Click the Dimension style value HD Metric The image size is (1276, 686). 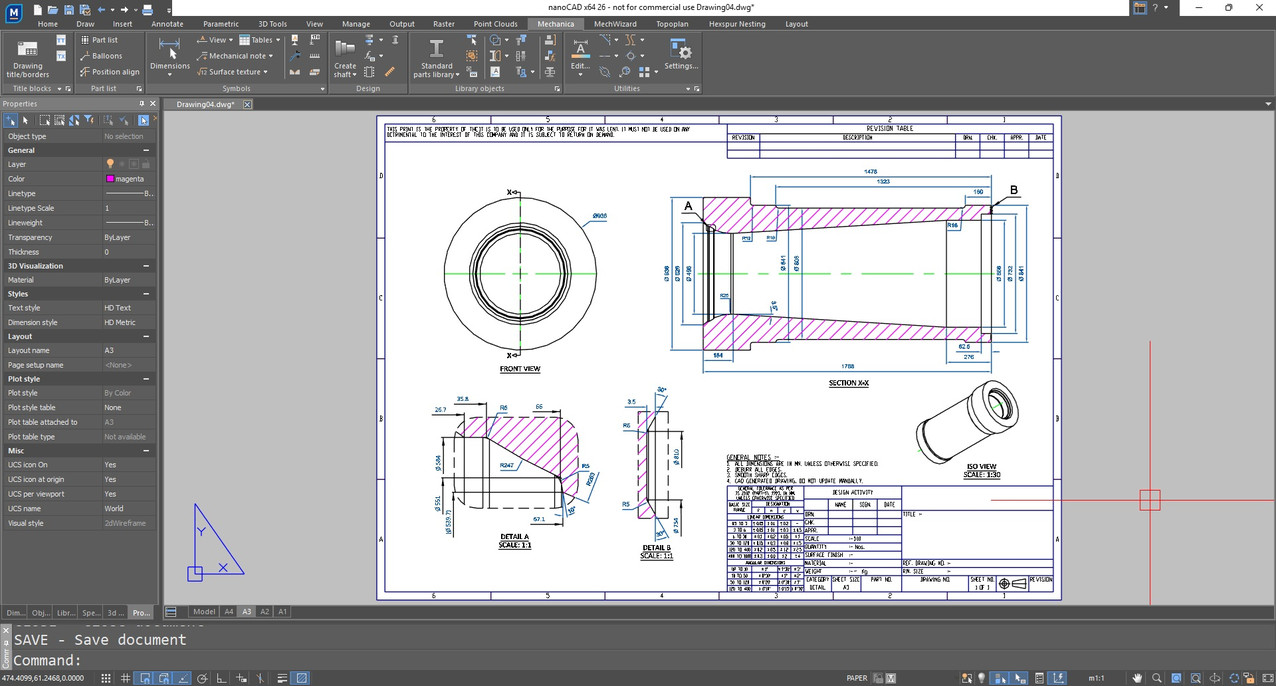[x=128, y=322]
